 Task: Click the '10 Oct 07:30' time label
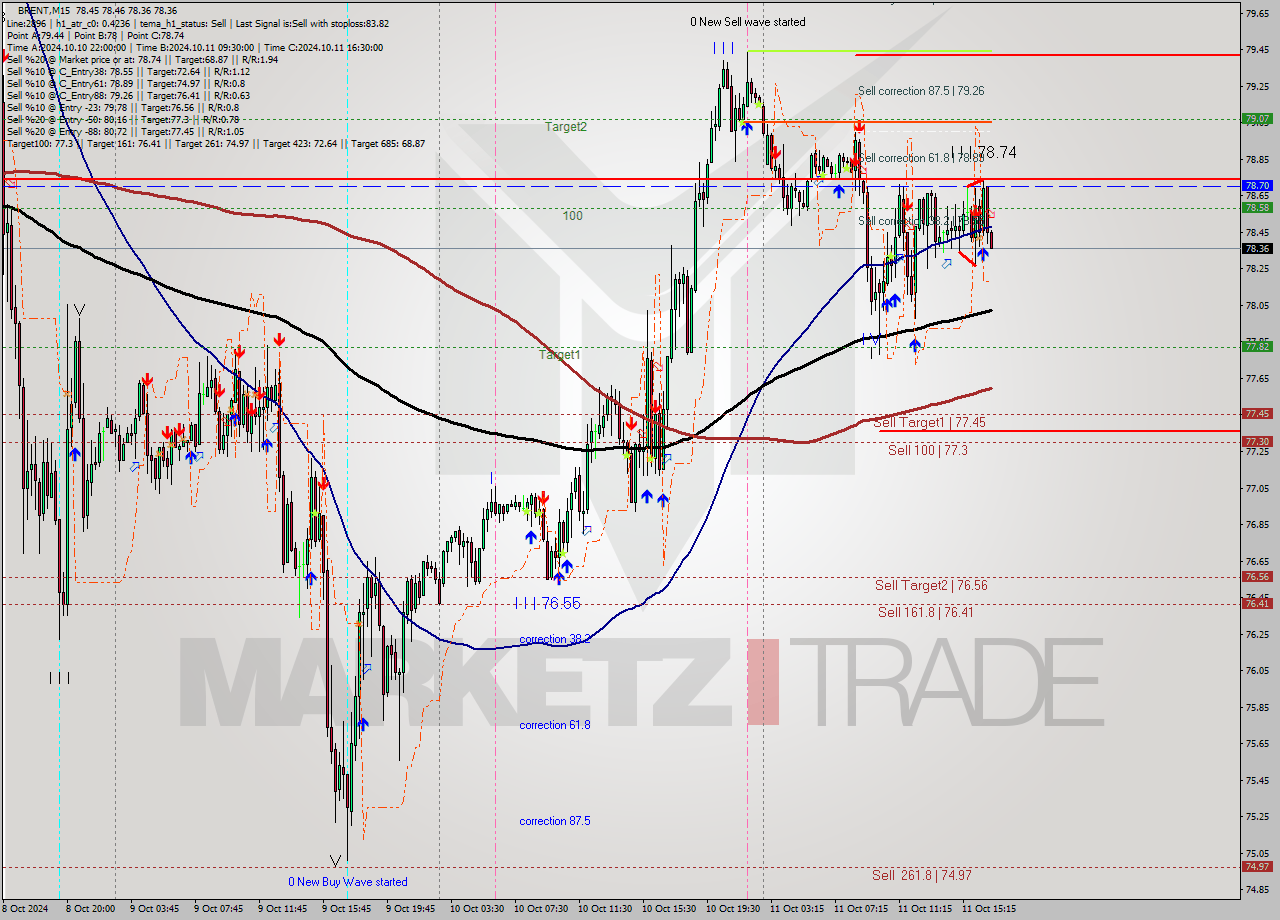541,909
